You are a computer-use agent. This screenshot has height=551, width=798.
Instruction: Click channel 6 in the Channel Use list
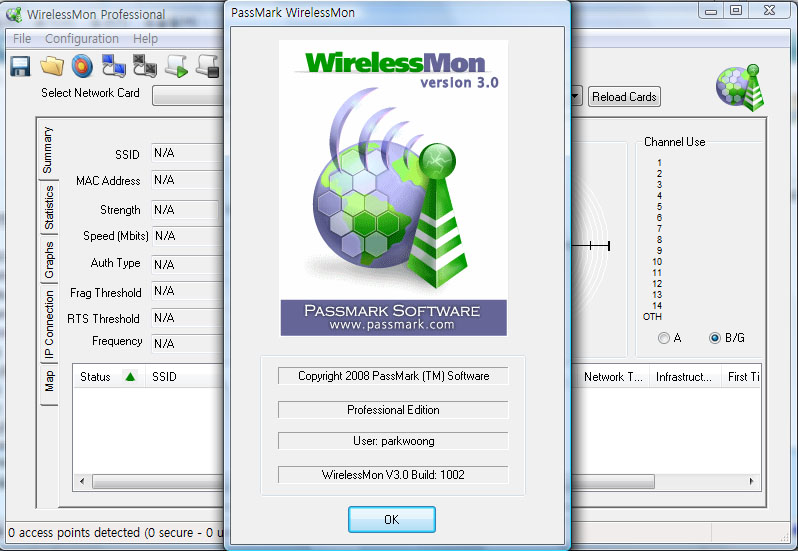(x=659, y=218)
